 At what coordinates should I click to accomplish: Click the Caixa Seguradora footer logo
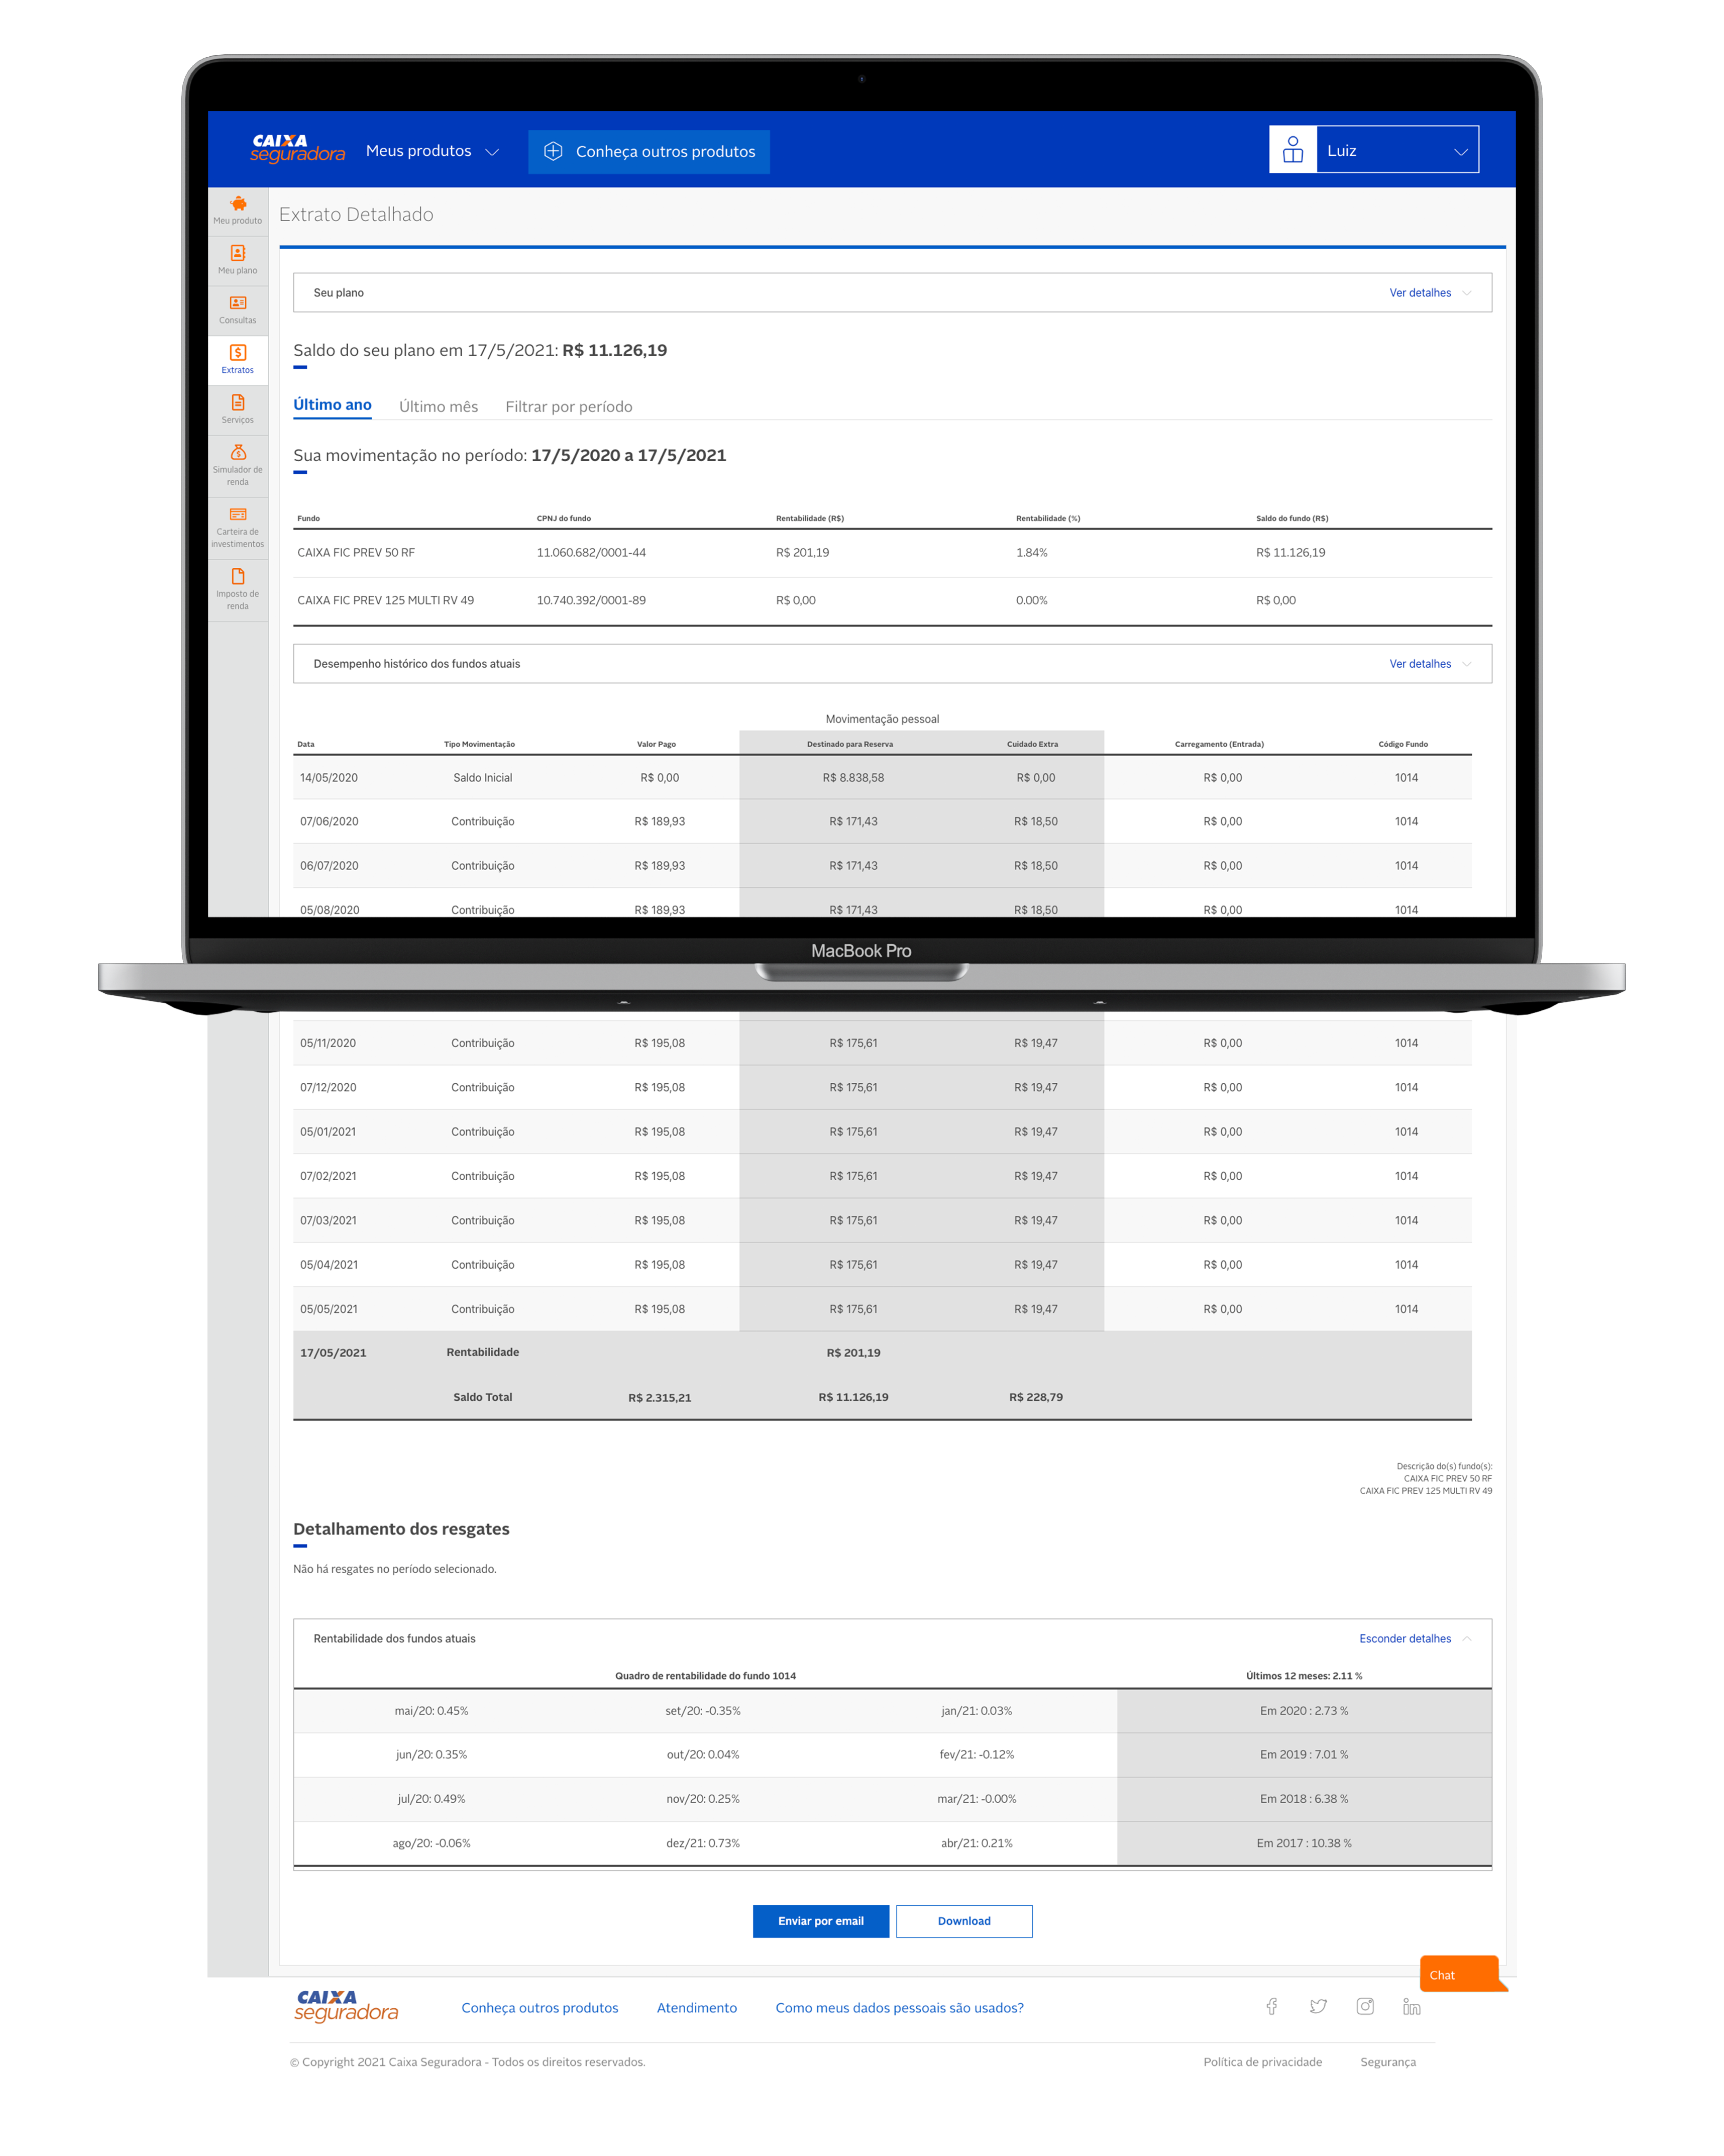346,2006
